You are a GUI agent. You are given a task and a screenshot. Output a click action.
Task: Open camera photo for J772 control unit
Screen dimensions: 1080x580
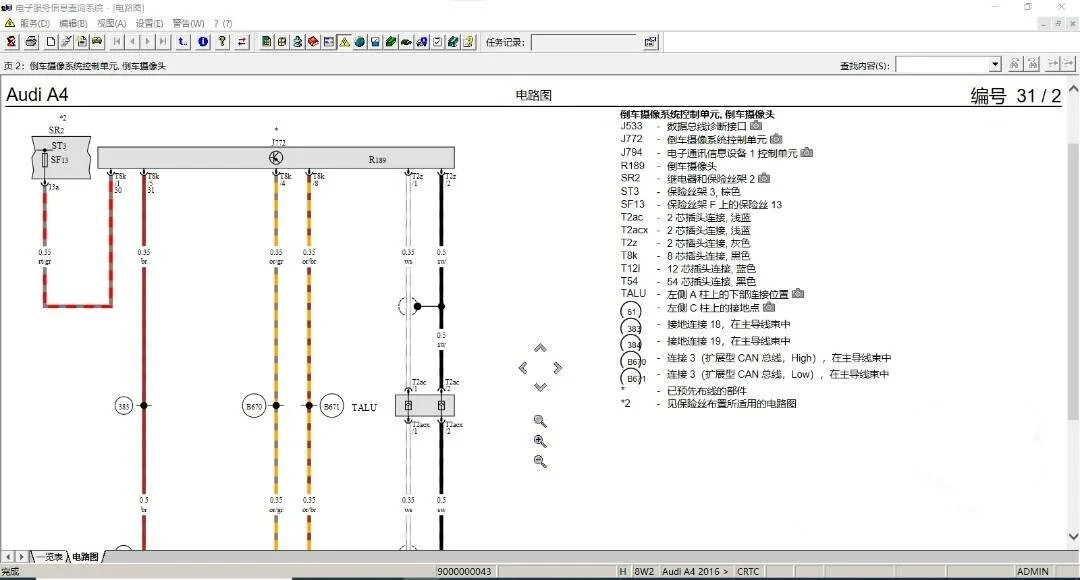(x=776, y=139)
